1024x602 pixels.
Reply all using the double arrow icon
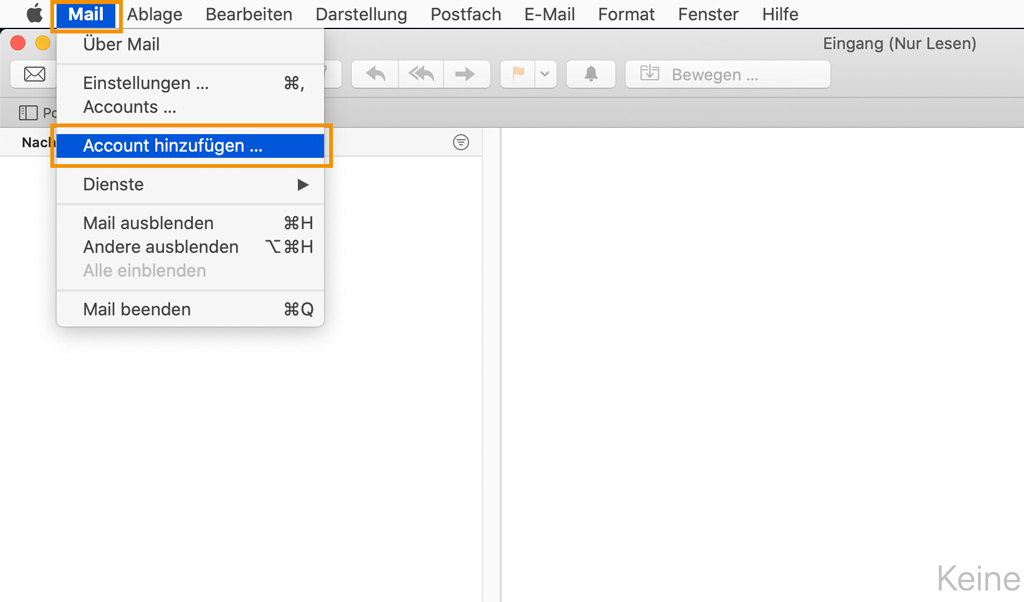click(421, 74)
